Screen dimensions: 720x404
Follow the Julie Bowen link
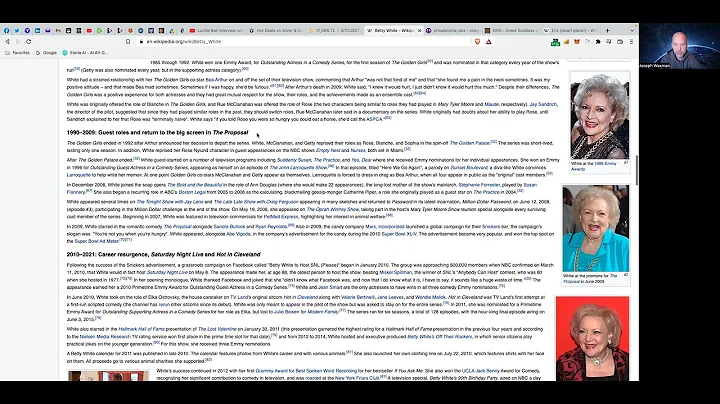point(287,312)
